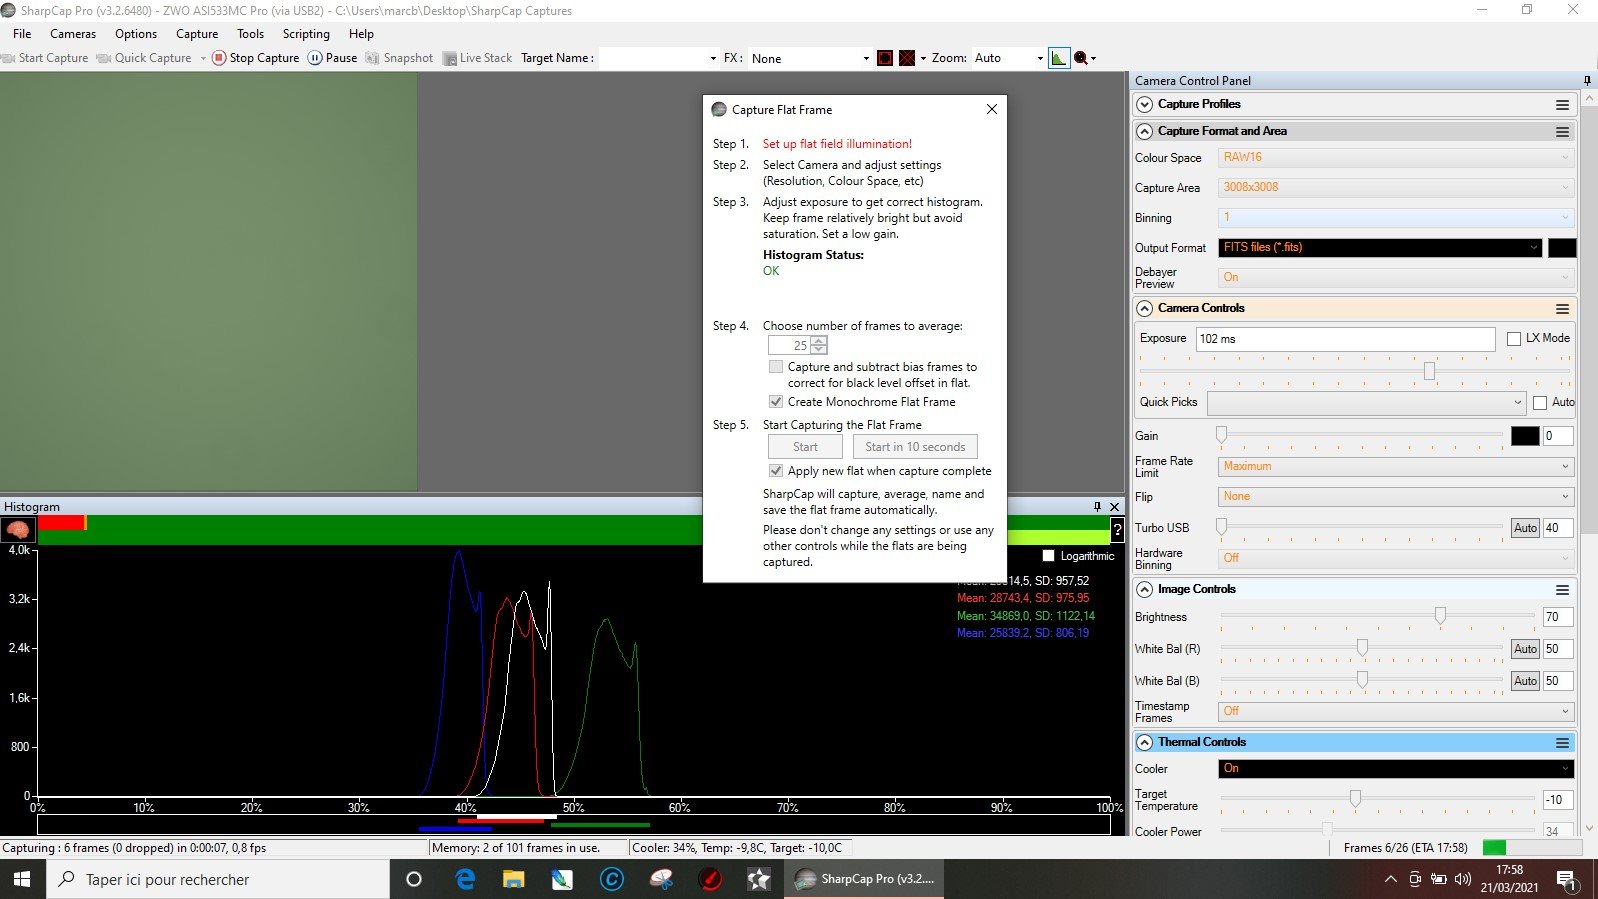The image size is (1598, 899).
Task: Open the Capture Profiles hamburger menu
Action: coord(1562,105)
